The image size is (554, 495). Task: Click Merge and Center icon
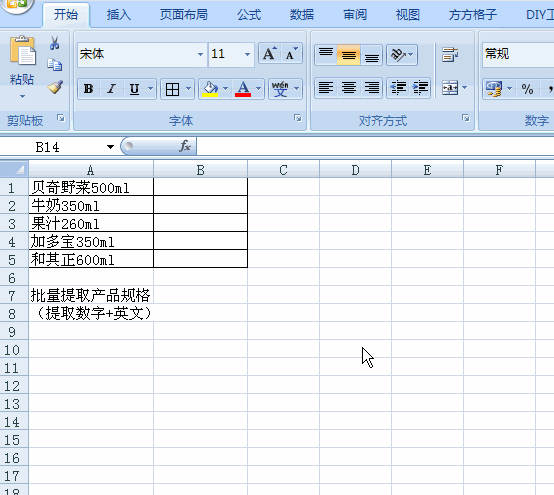[x=450, y=88]
